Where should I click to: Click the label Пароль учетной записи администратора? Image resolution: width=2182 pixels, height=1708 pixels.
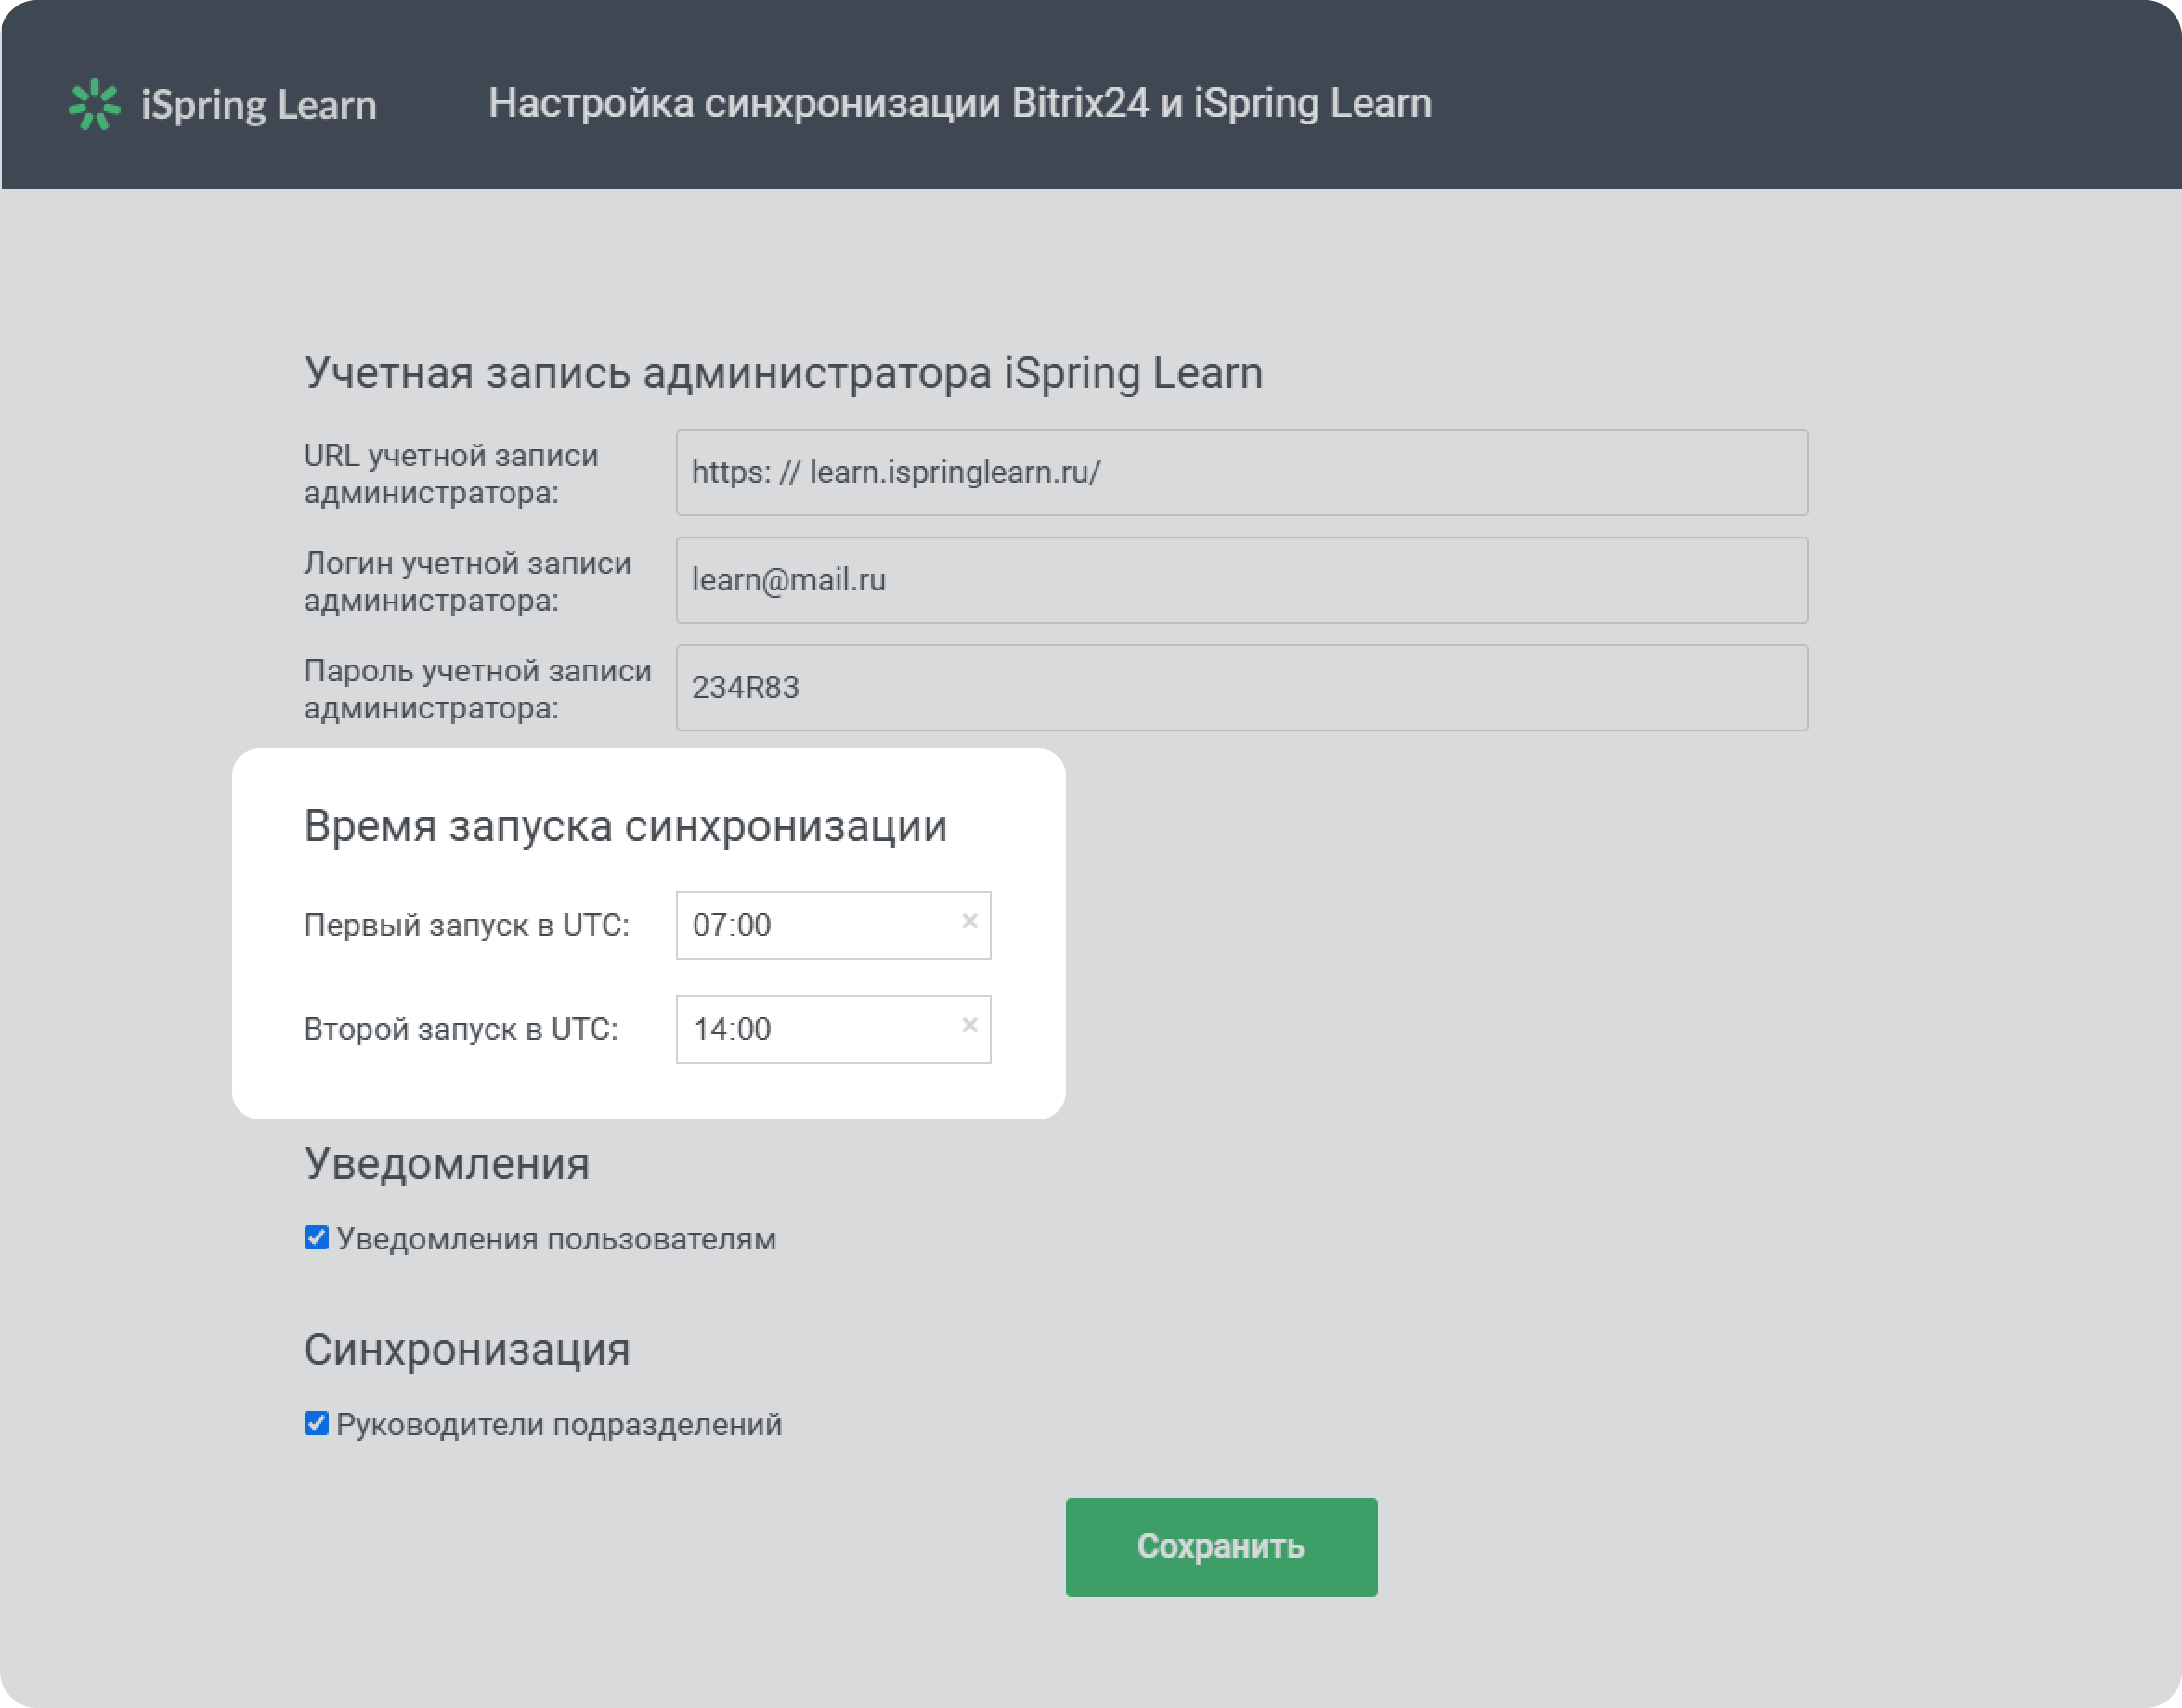[478, 689]
